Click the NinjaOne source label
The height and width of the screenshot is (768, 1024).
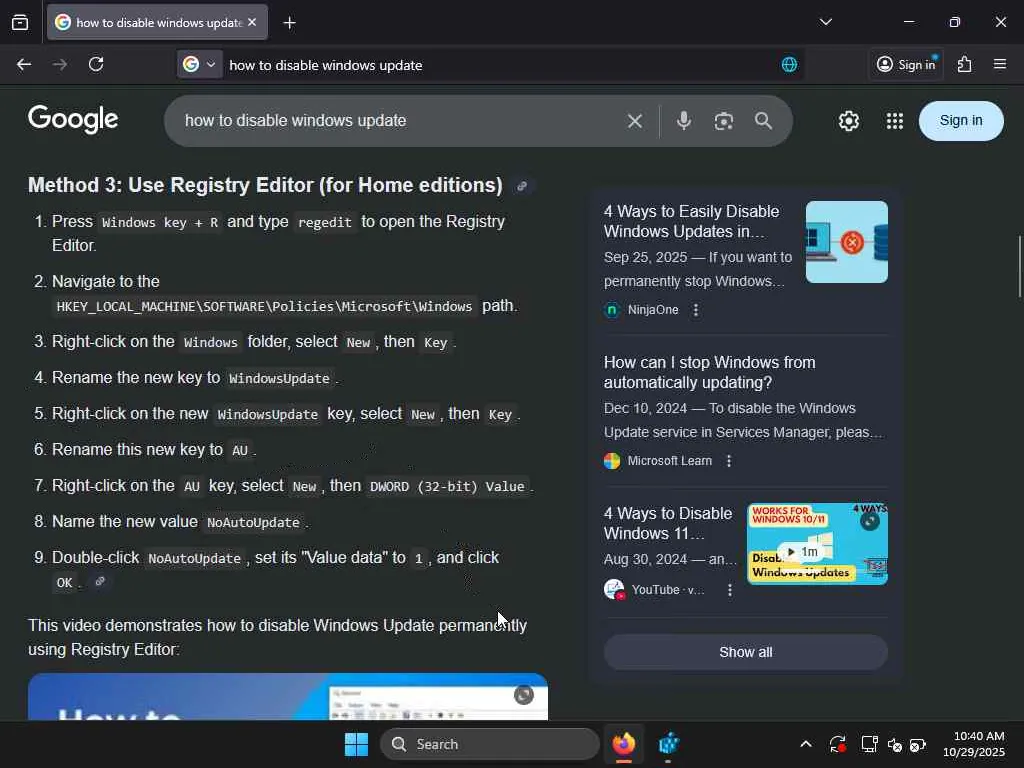point(653,310)
